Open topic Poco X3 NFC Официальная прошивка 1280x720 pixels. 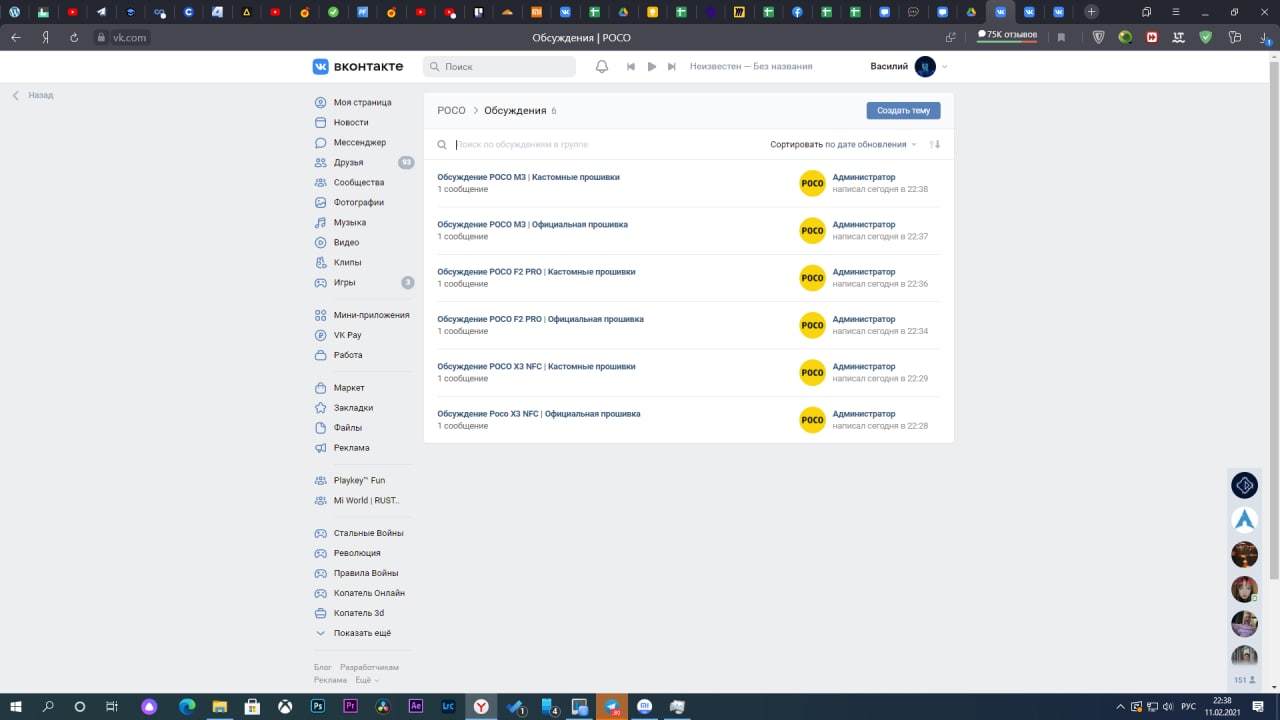pyautogui.click(x=539, y=413)
